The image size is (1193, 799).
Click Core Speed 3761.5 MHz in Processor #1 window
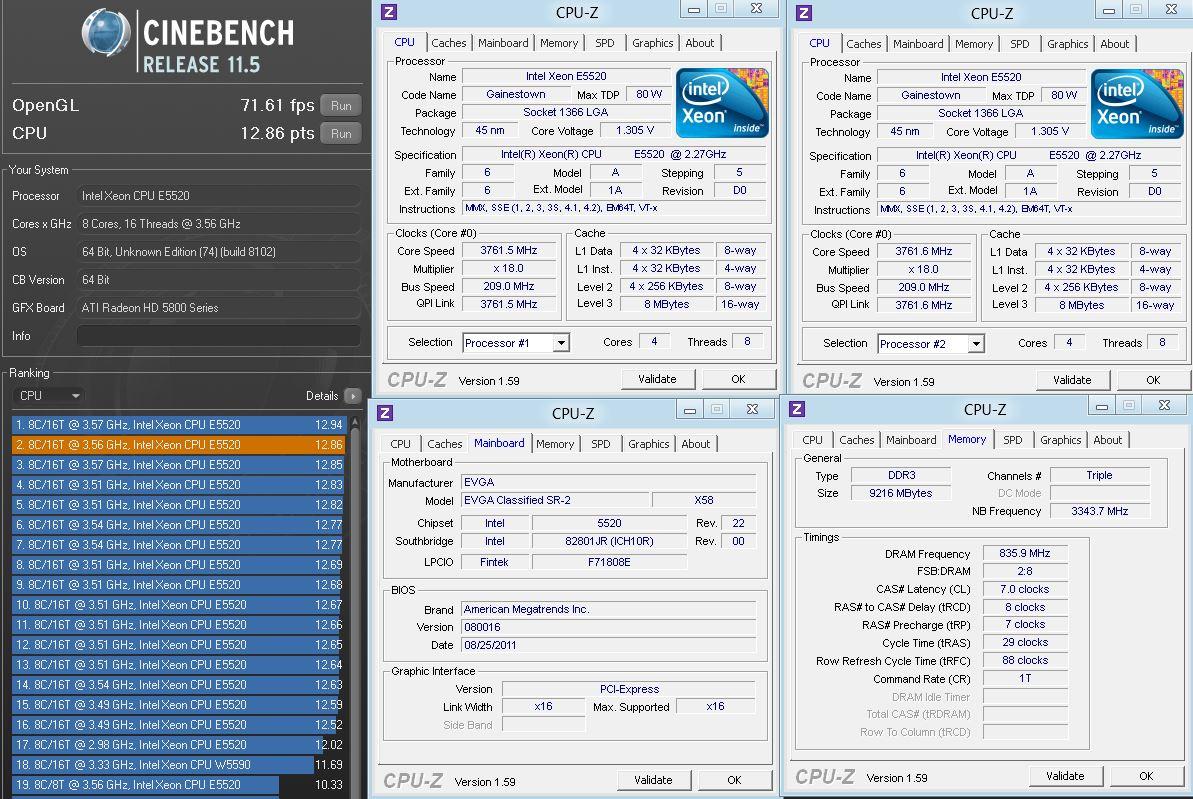tap(508, 250)
